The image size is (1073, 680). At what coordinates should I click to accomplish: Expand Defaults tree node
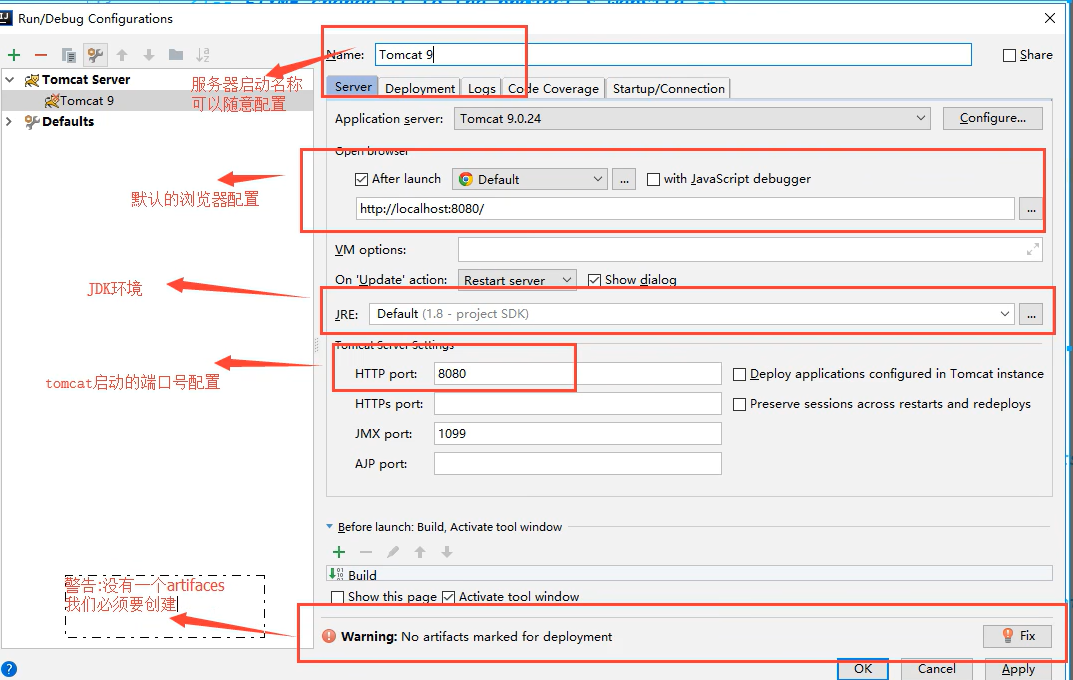9,122
